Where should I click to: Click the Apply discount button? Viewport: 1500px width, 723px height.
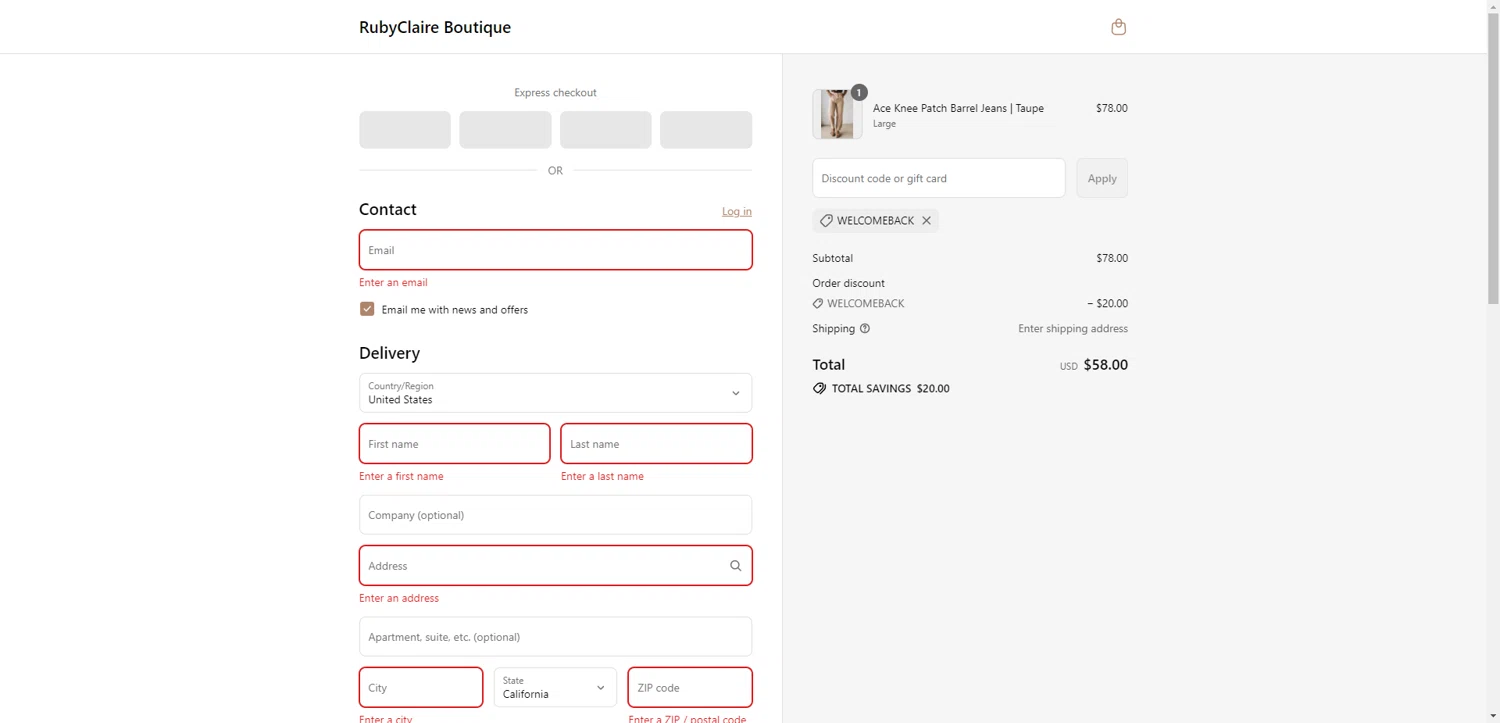click(1102, 178)
